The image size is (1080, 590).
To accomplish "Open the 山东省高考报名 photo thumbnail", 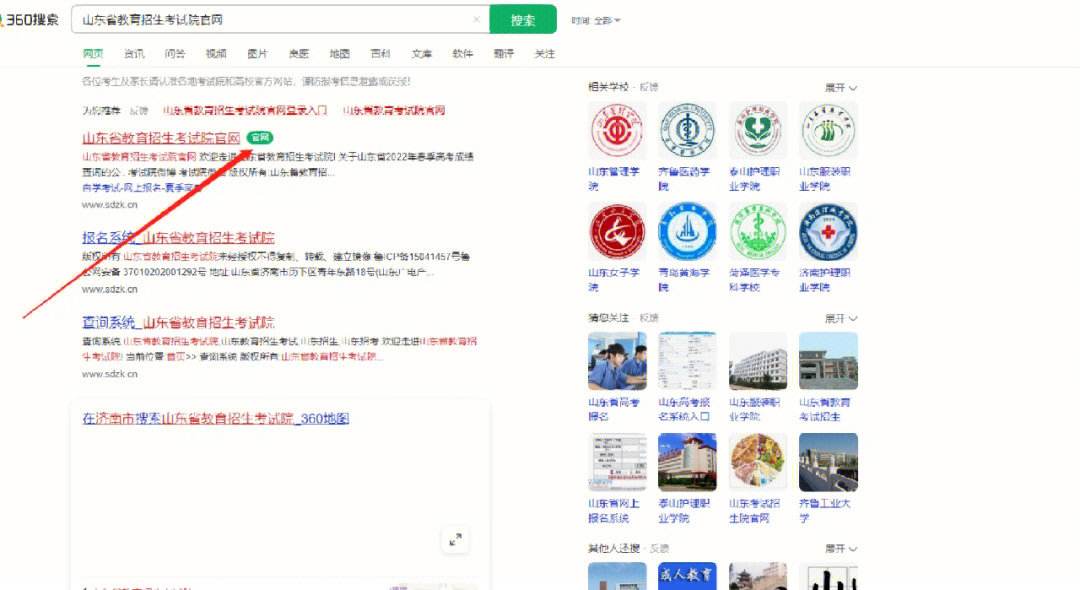I will click(617, 361).
